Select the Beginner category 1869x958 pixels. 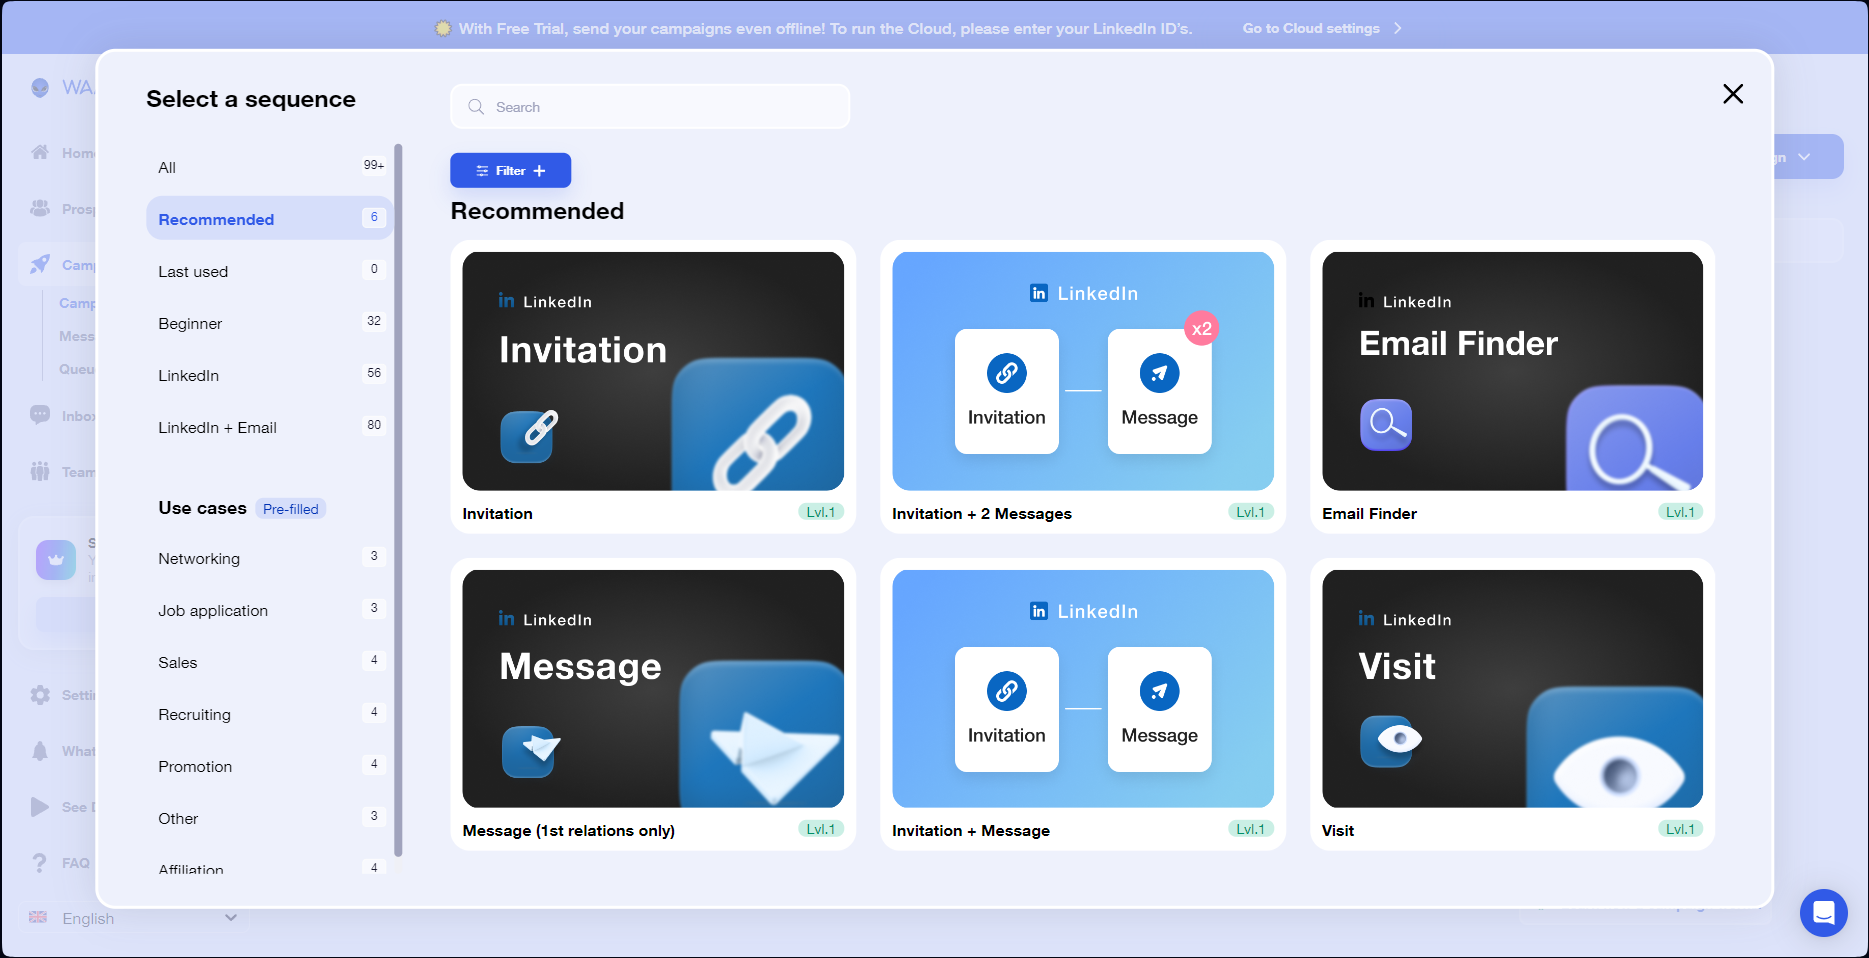(x=269, y=323)
